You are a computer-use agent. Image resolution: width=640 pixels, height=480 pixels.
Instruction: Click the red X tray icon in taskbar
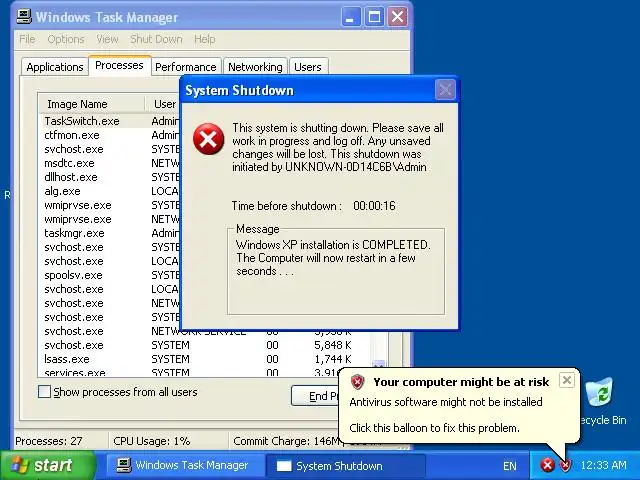point(547,465)
